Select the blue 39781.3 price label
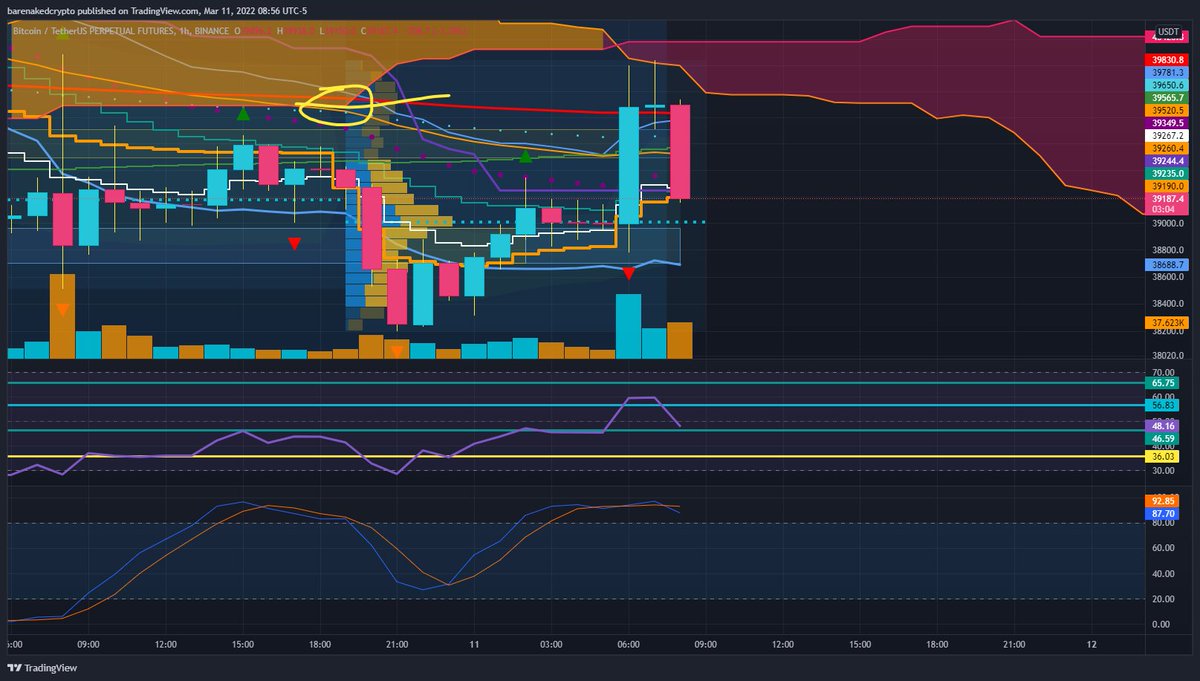This screenshot has width=1200, height=681. 1166,72
